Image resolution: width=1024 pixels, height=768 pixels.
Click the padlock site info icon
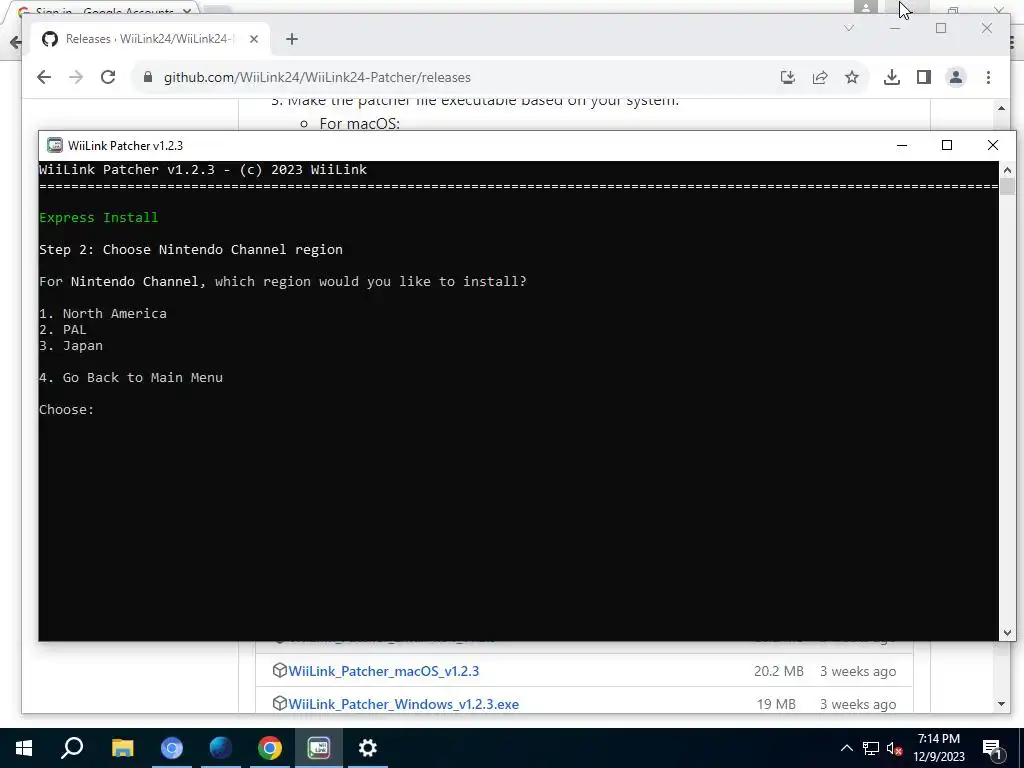(x=148, y=77)
